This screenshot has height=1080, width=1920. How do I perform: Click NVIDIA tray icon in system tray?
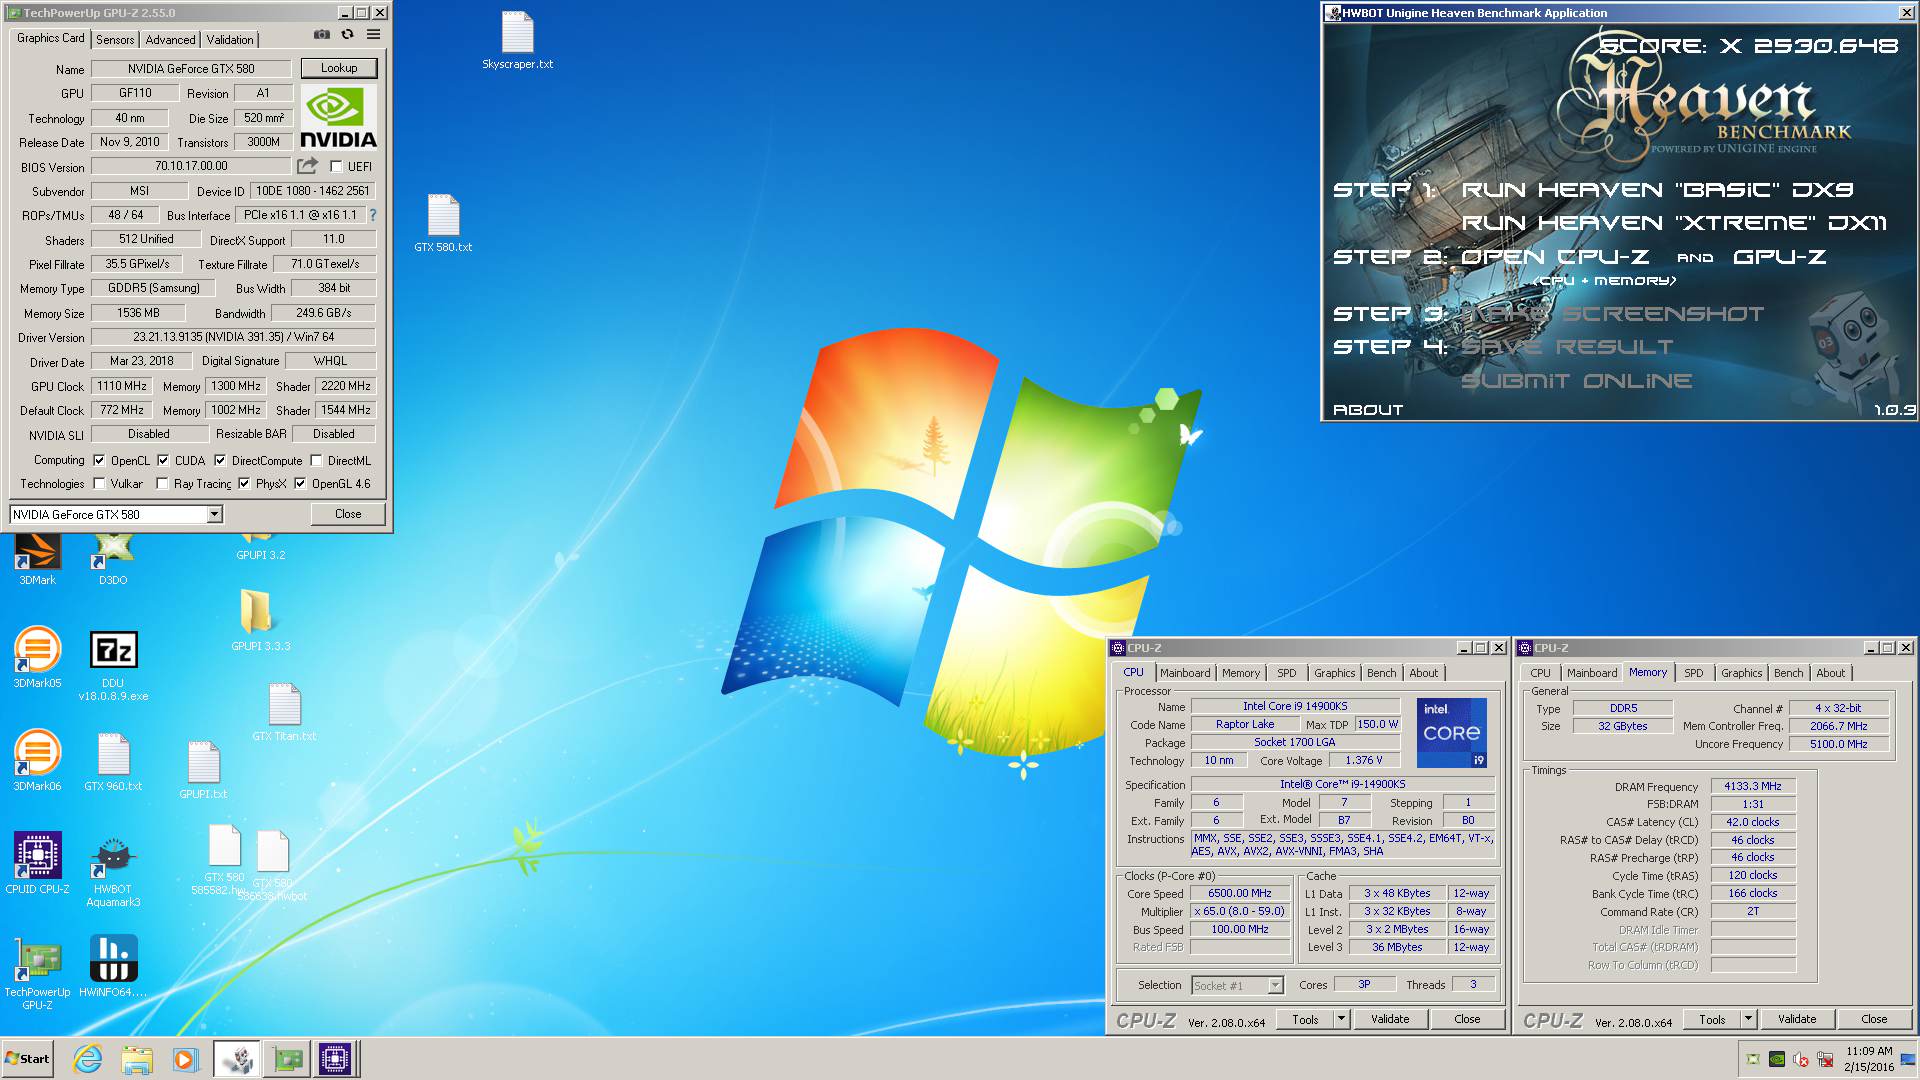1777,1059
